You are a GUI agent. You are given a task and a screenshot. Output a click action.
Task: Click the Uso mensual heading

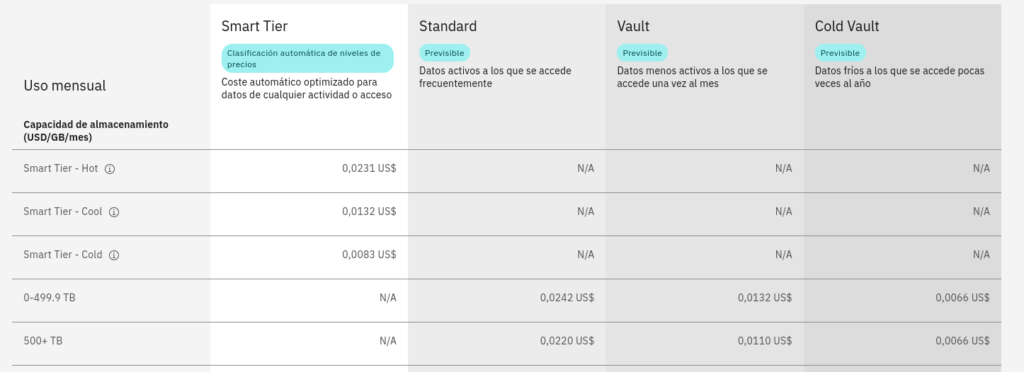[x=65, y=85]
